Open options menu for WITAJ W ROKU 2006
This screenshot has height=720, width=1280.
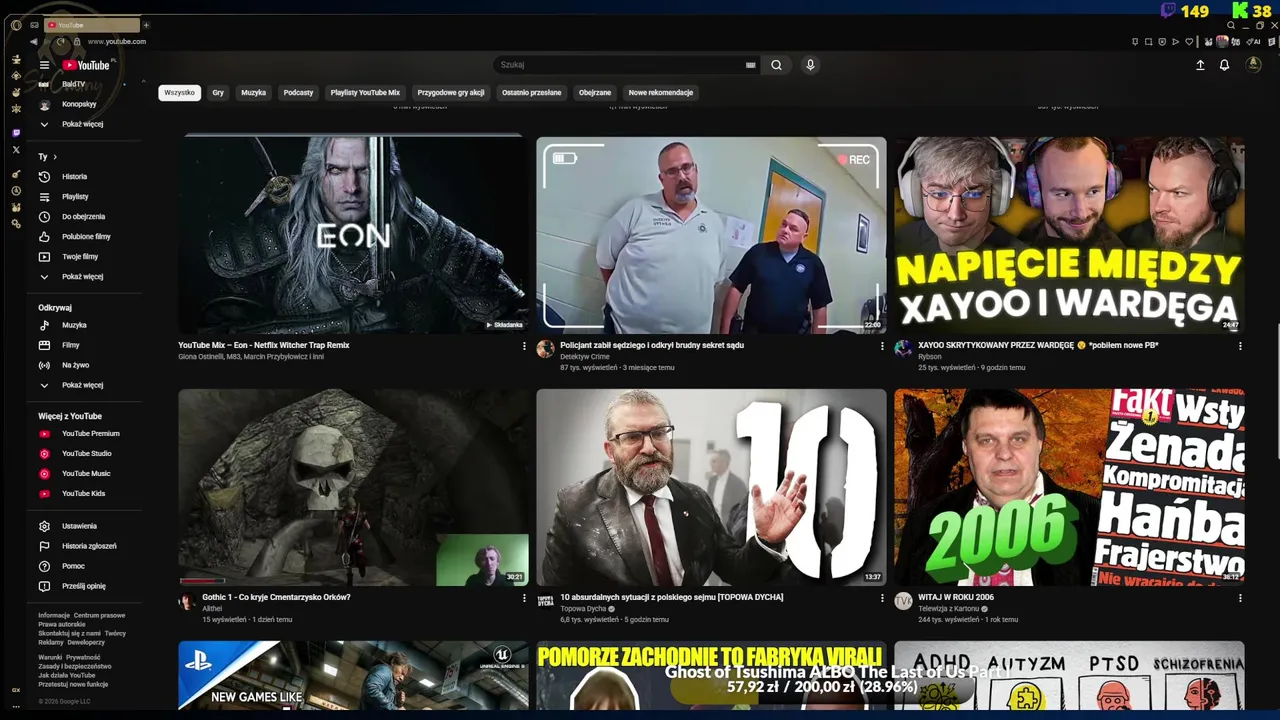click(x=1240, y=598)
